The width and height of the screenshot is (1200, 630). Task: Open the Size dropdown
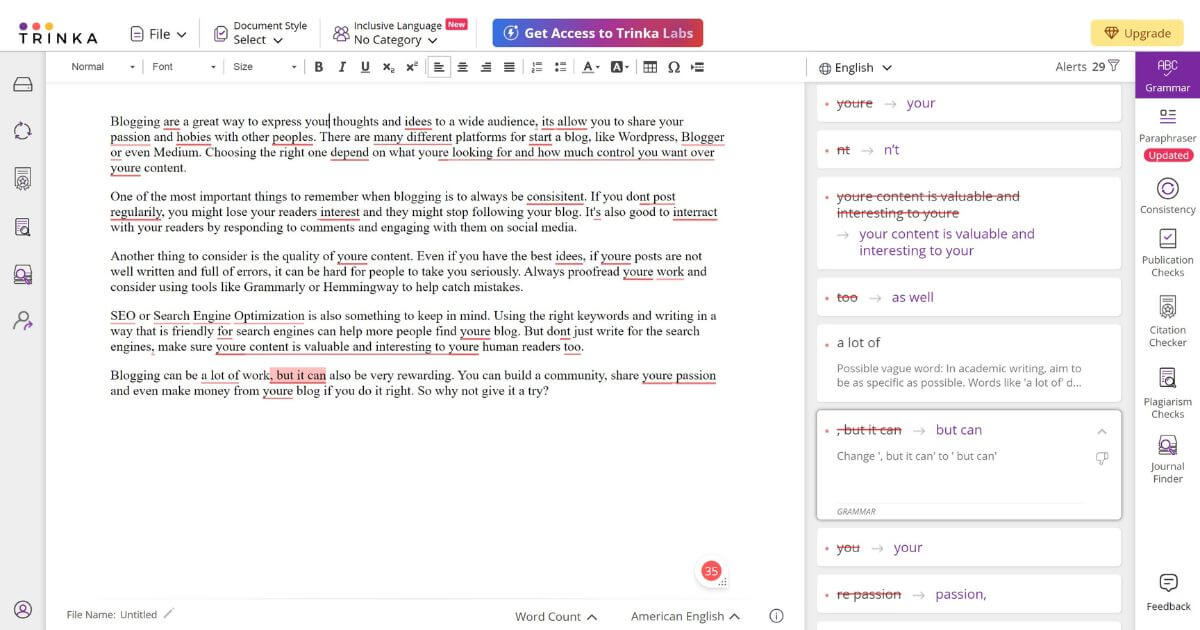[265, 67]
